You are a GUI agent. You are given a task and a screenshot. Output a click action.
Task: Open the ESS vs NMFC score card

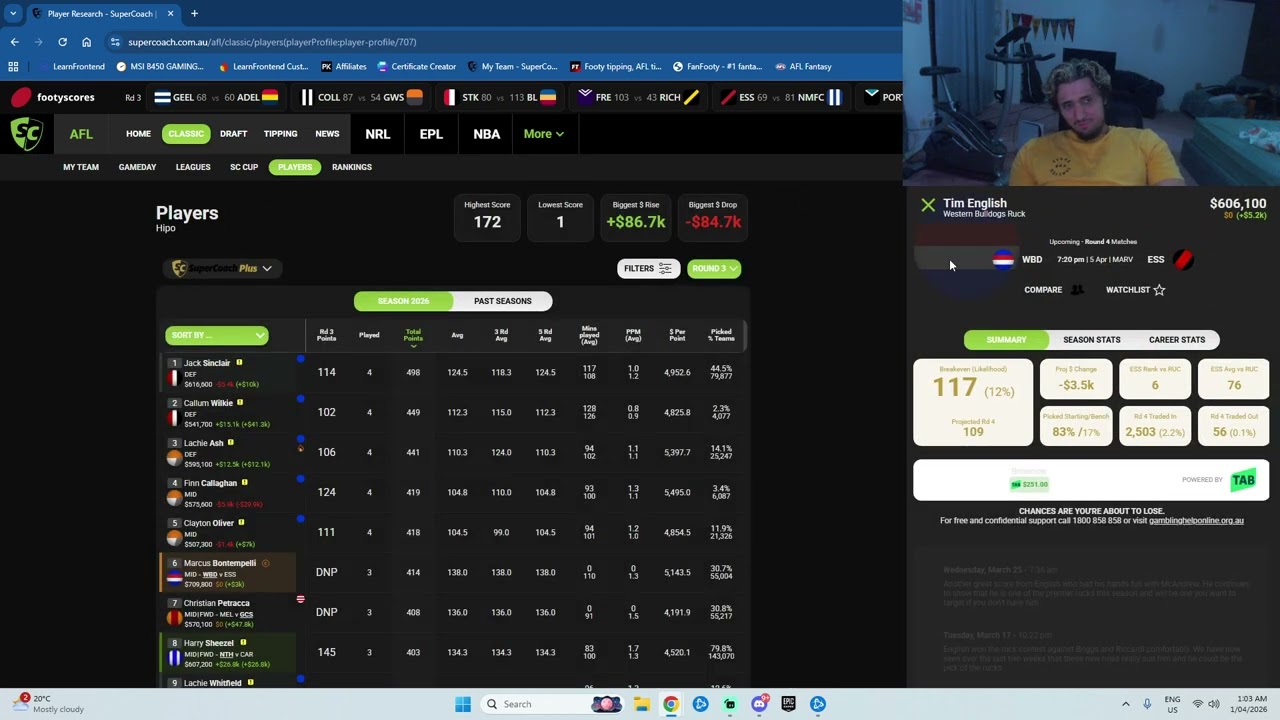click(x=782, y=97)
